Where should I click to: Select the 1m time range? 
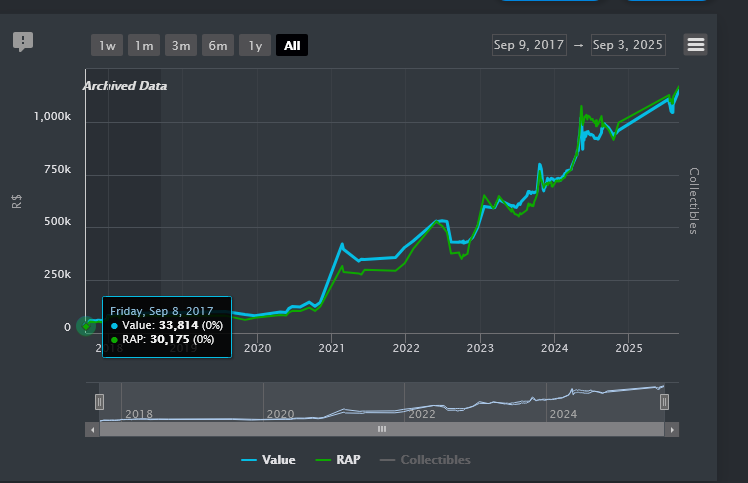pyautogui.click(x=144, y=45)
